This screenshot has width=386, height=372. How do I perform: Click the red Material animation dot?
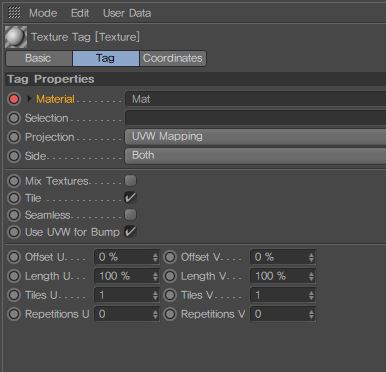(14, 99)
